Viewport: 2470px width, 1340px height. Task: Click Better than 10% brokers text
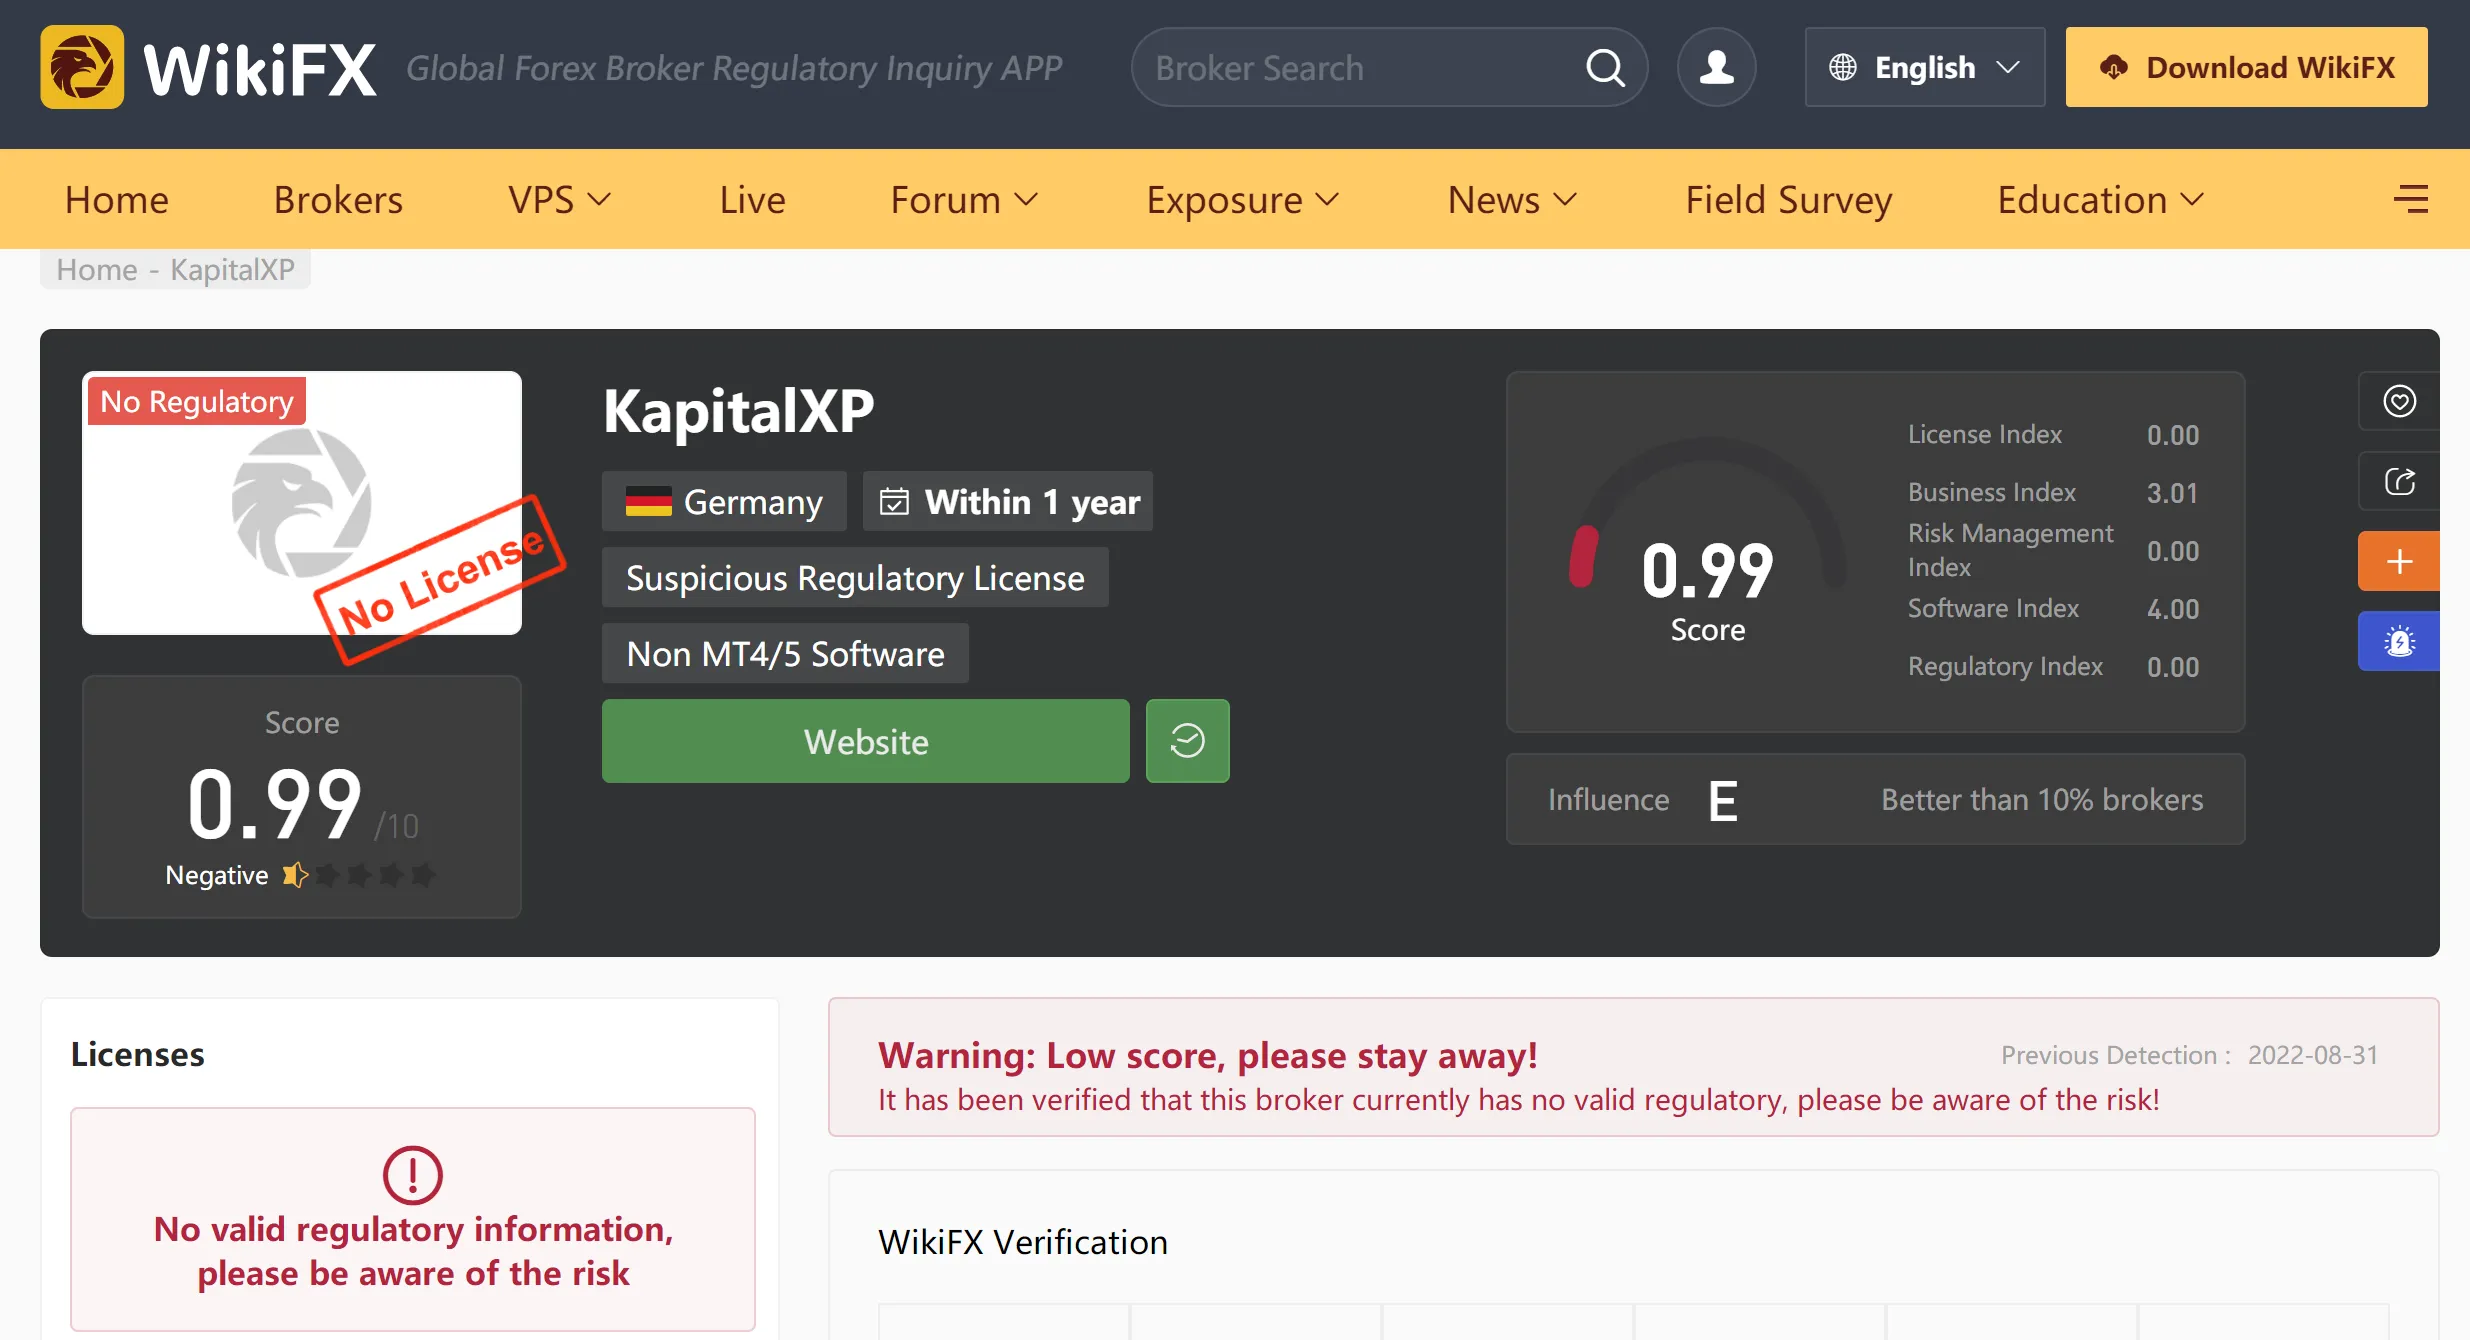tap(2042, 800)
